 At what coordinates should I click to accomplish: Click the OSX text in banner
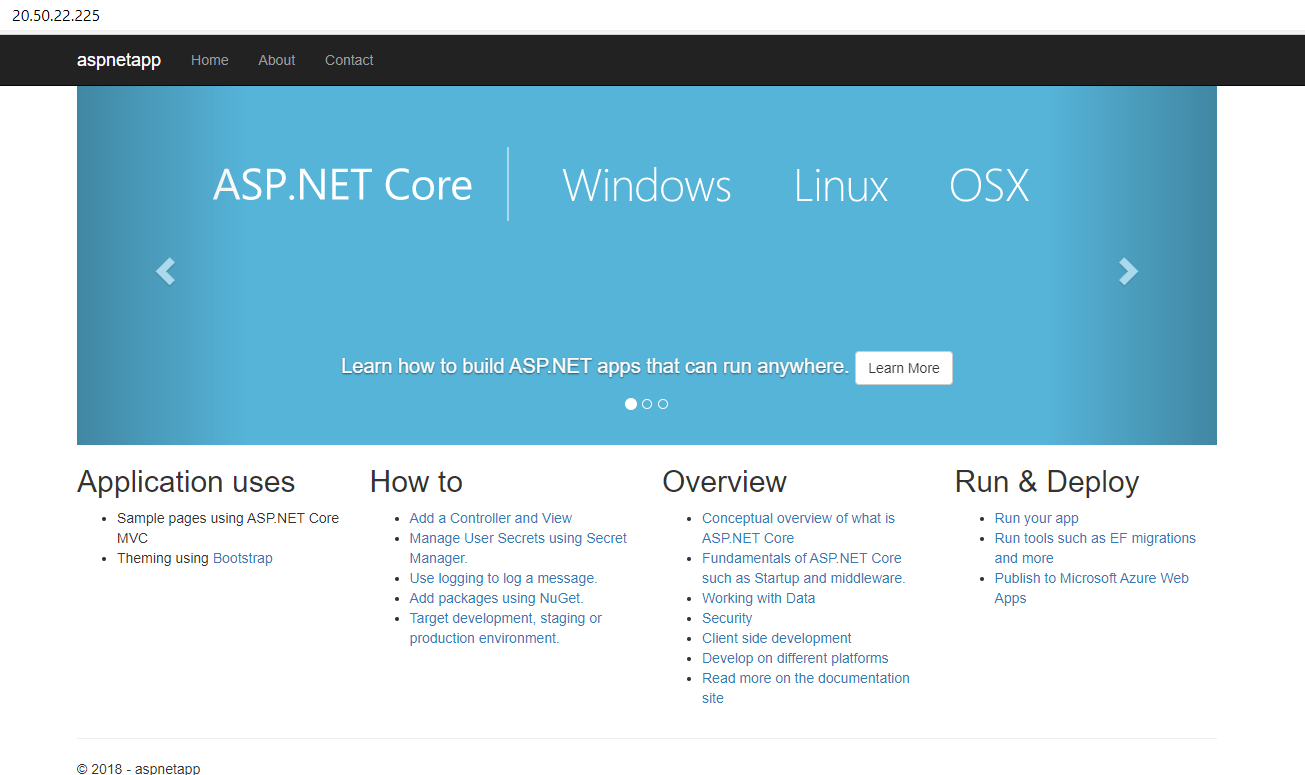(989, 186)
